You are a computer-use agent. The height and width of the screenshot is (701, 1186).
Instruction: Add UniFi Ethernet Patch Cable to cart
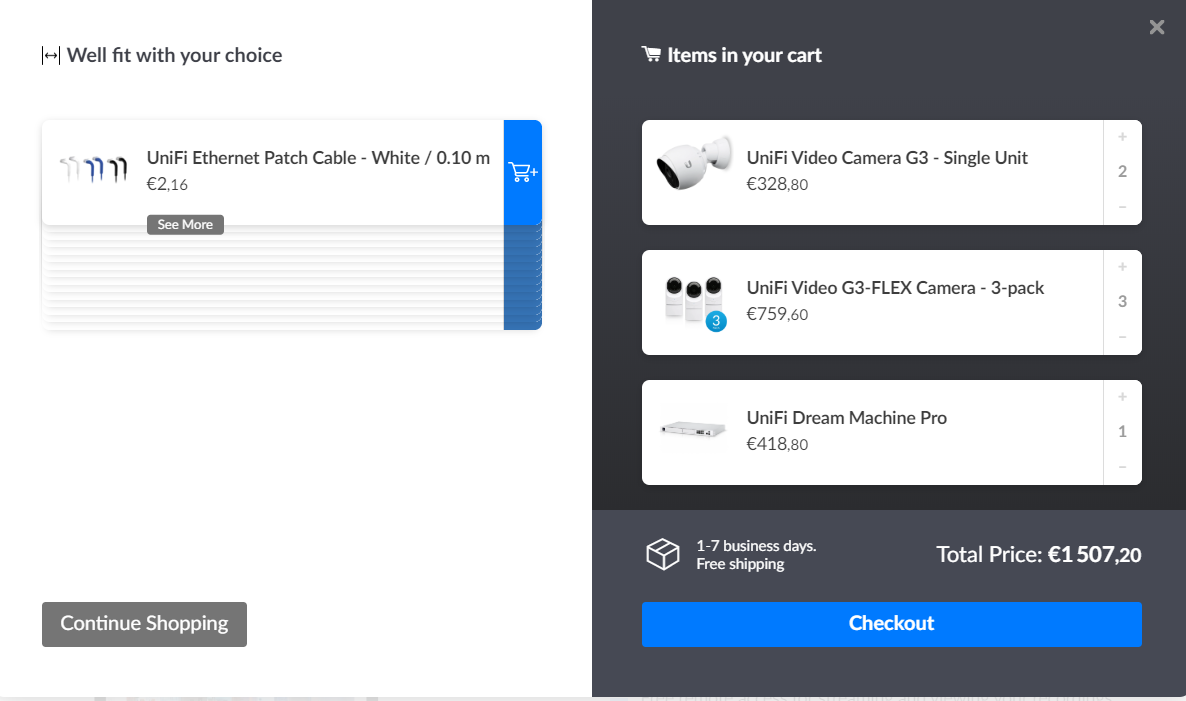522,172
